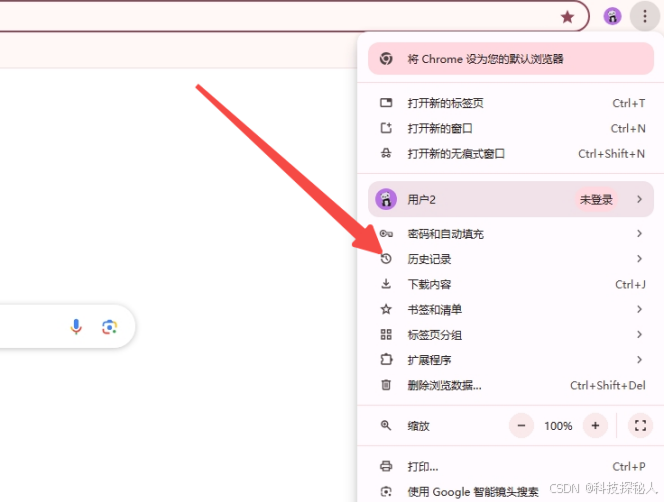Click the lens icon beside 使用 Google 智能镜头搜索
Viewport: 666px width, 502px height.
[x=386, y=492]
